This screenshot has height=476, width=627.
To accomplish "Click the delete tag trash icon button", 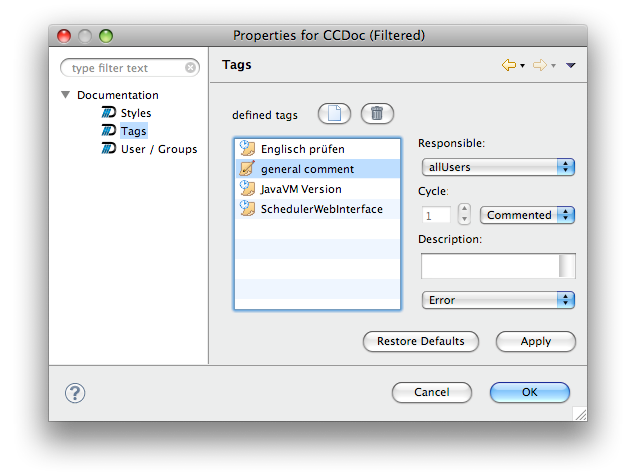I will tap(377, 114).
